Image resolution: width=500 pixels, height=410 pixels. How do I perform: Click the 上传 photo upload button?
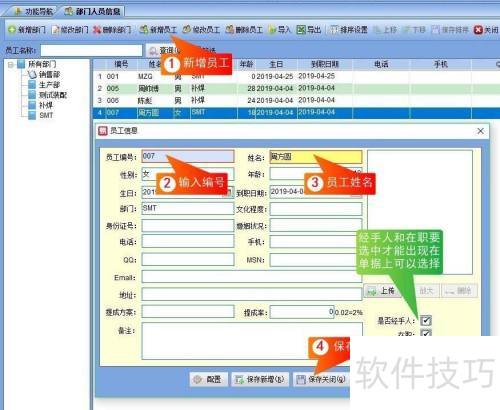(381, 291)
